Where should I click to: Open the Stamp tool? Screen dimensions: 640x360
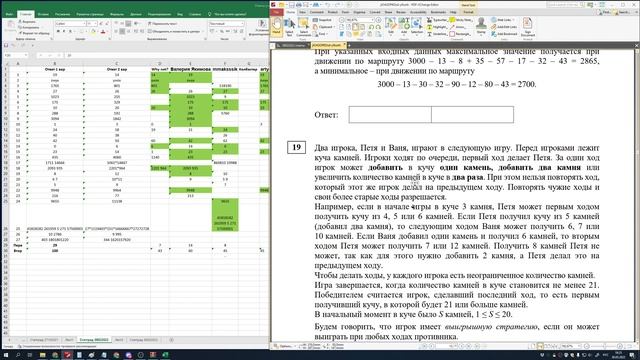pos(481,26)
